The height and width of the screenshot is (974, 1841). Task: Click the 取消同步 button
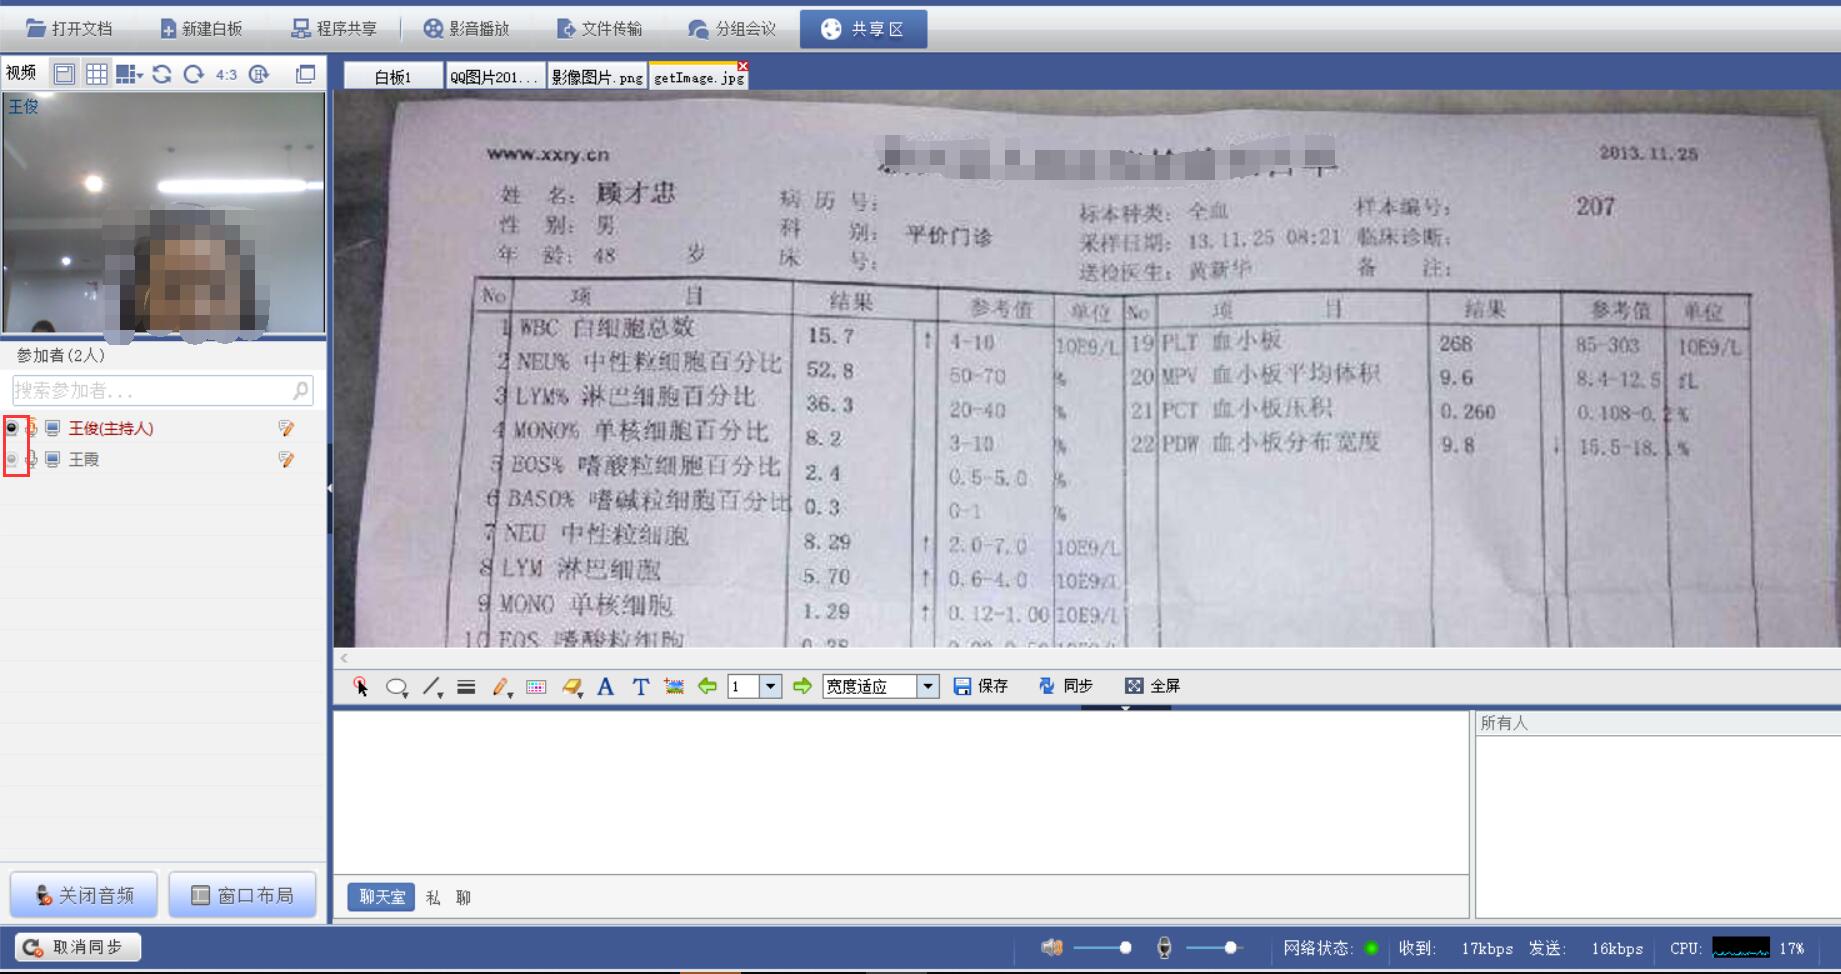pyautogui.click(x=78, y=947)
